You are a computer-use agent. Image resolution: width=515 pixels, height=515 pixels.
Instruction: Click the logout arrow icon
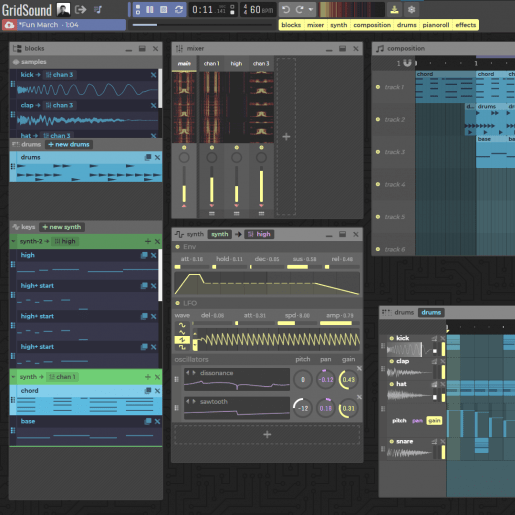coord(80,9)
